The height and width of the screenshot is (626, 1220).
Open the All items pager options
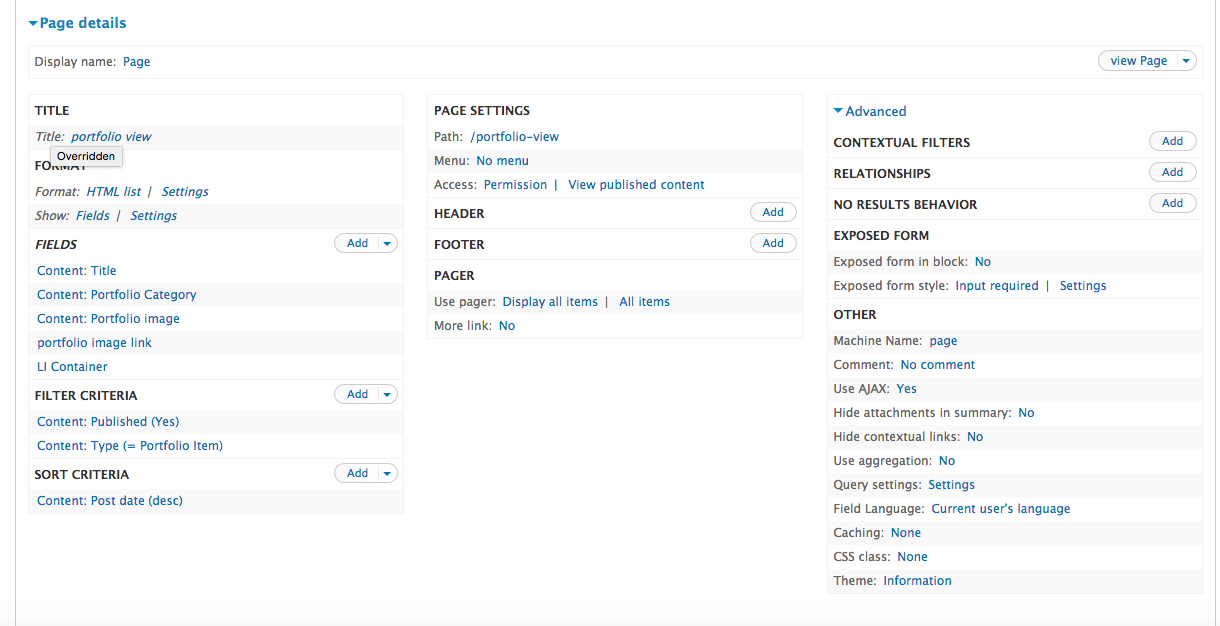tap(644, 302)
